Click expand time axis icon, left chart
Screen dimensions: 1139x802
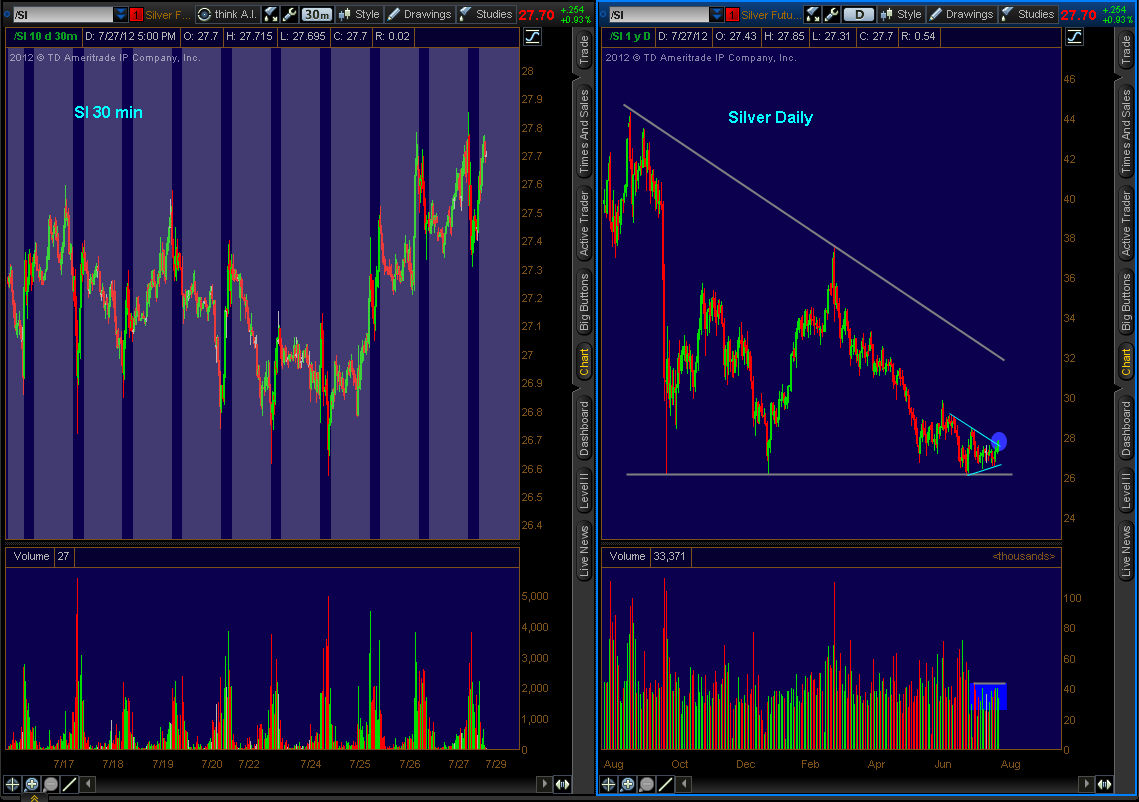click(x=563, y=784)
